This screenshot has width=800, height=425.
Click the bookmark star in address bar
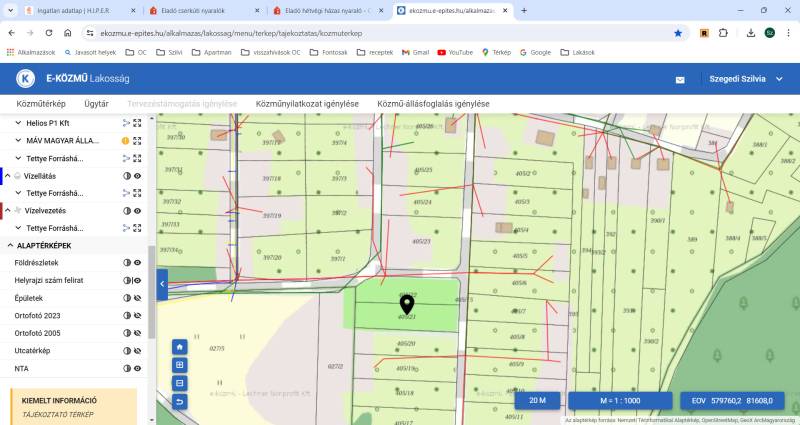pyautogui.click(x=678, y=33)
